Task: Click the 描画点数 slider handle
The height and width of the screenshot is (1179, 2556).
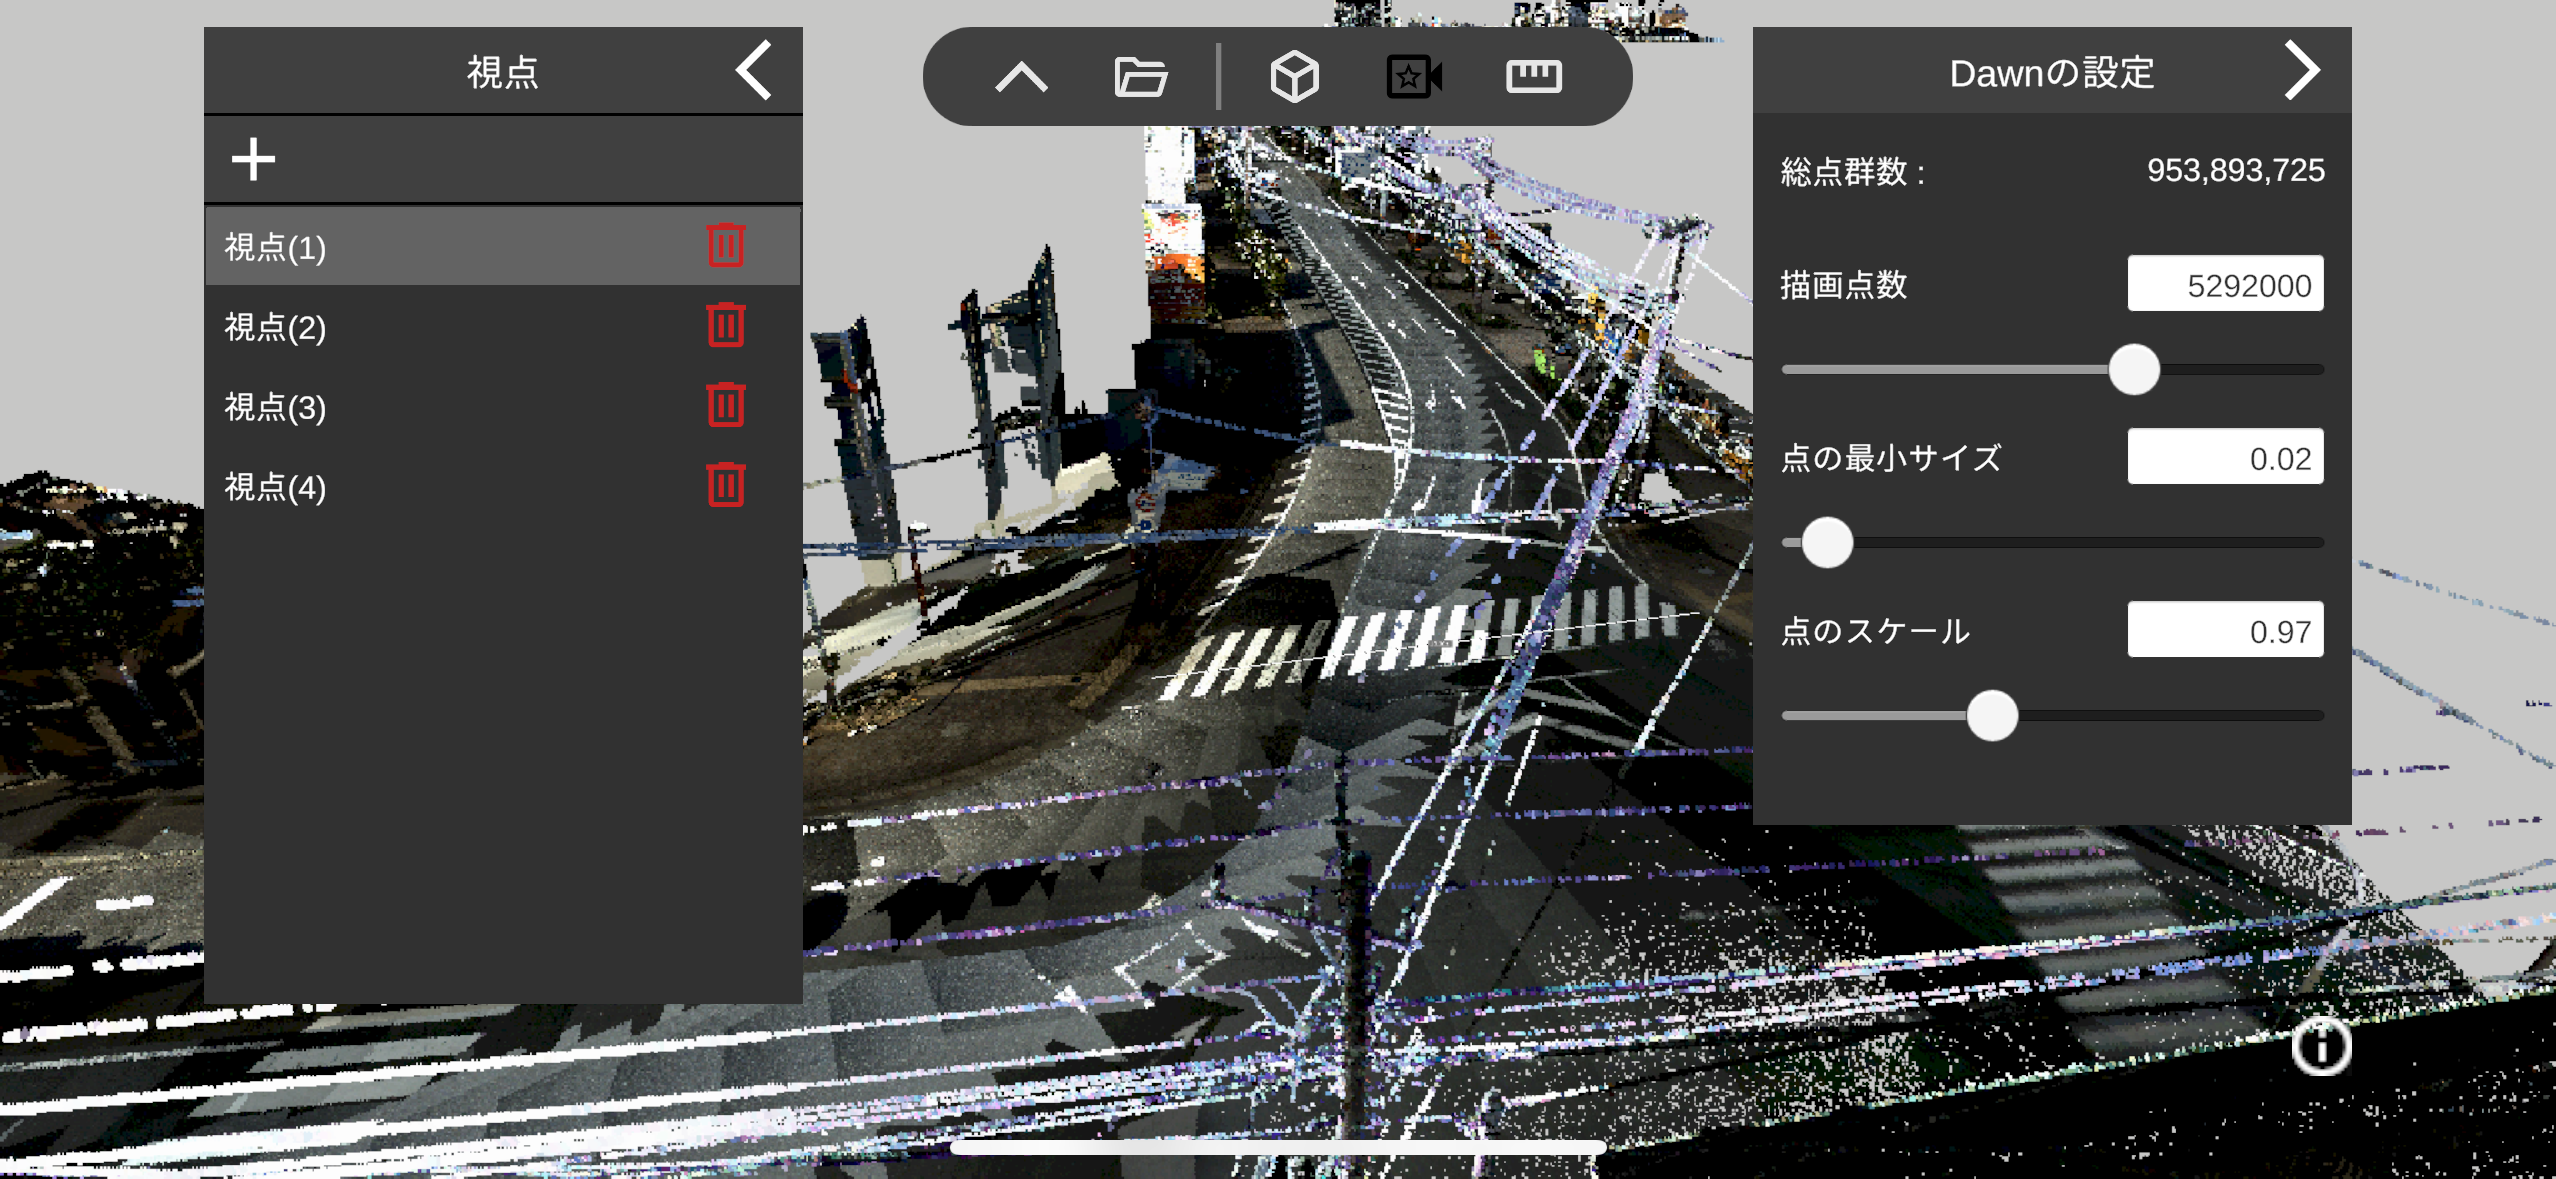Action: (x=2133, y=370)
